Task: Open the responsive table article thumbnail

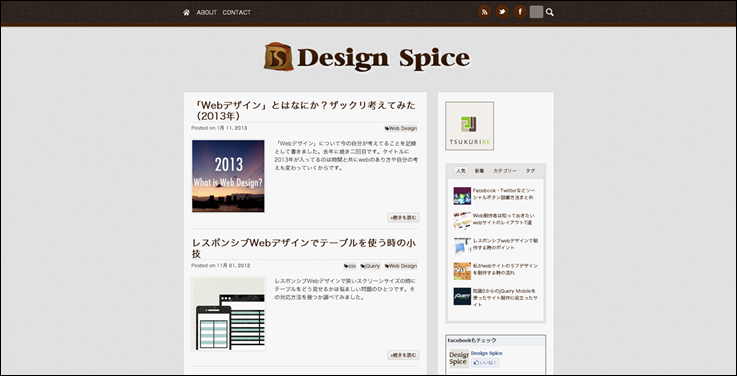Action: tap(228, 313)
